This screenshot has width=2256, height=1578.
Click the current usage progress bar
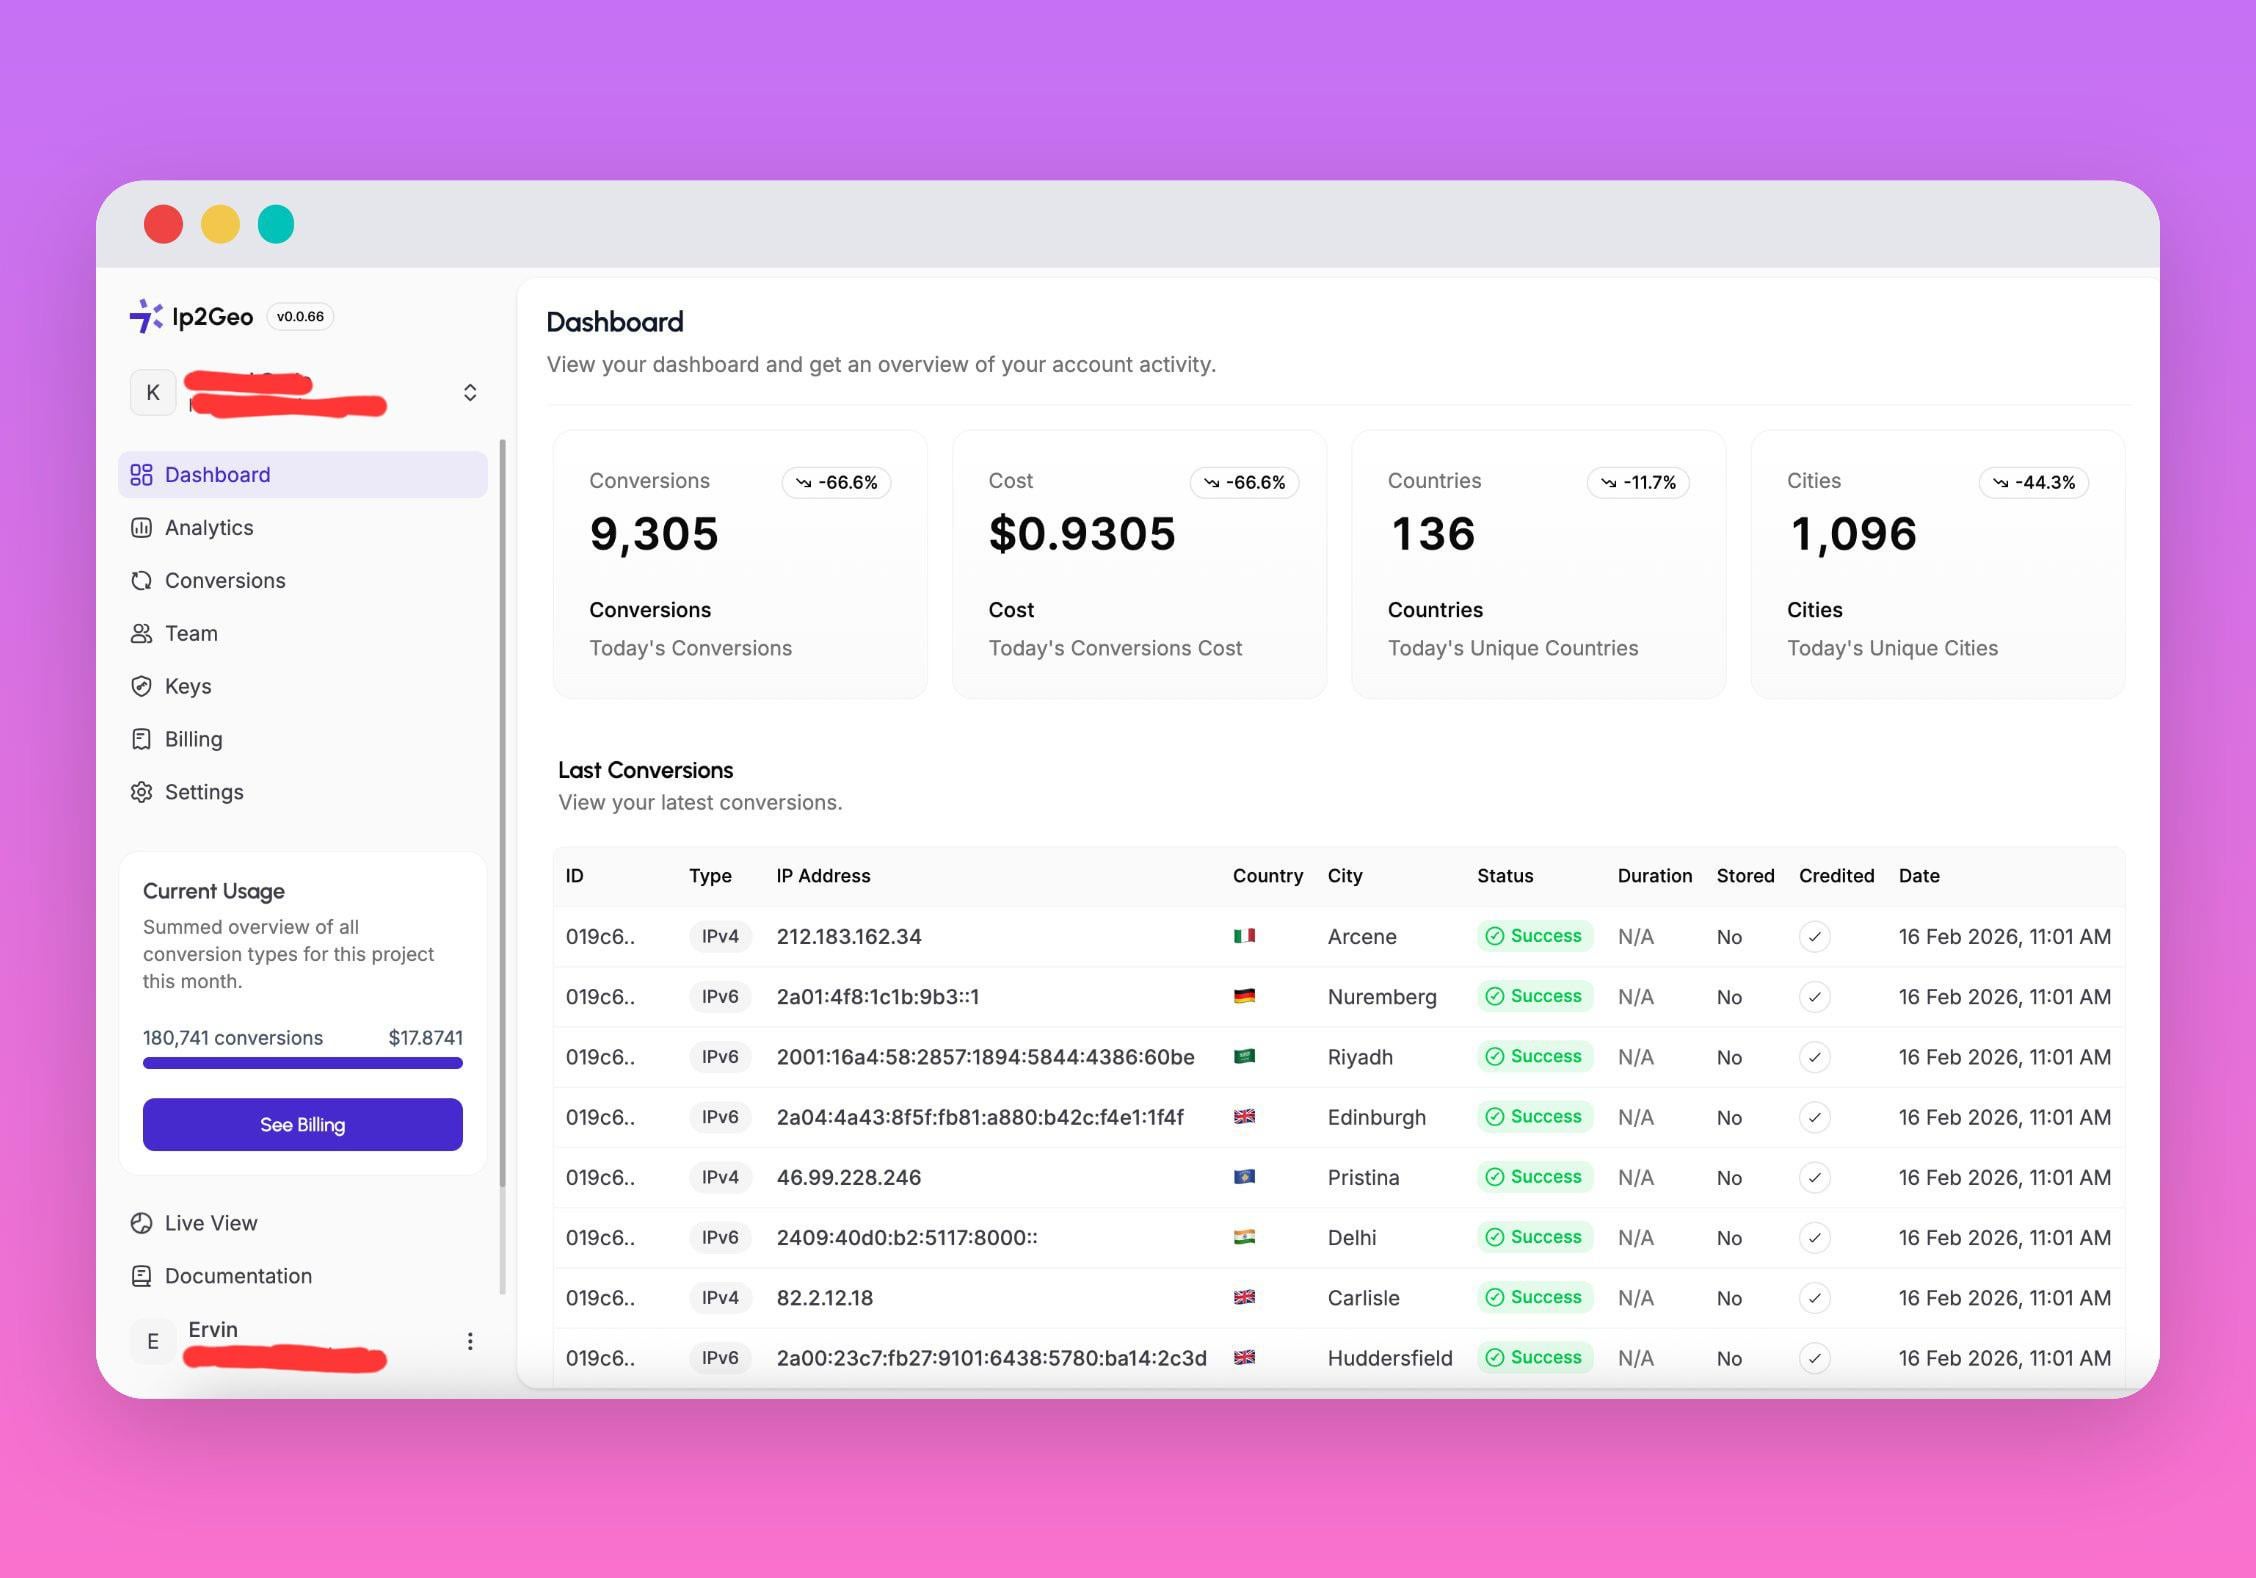click(302, 1063)
